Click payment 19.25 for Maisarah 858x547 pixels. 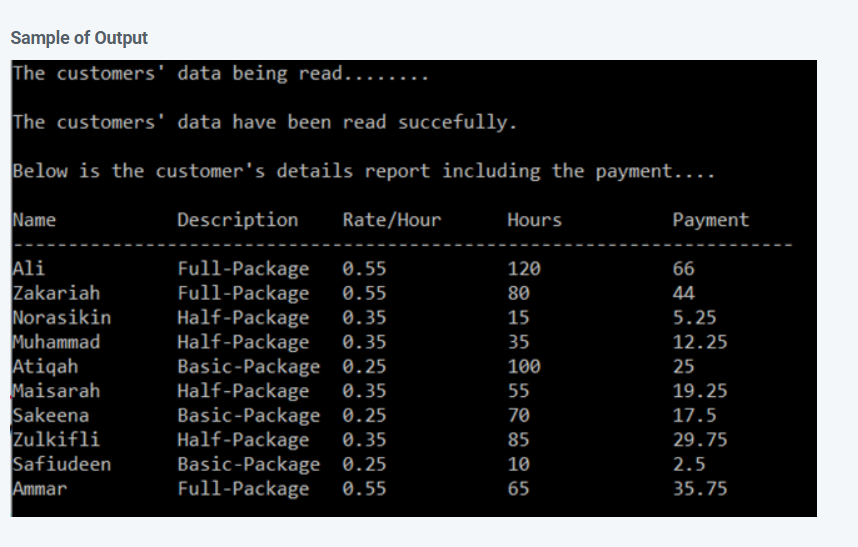tap(700, 391)
